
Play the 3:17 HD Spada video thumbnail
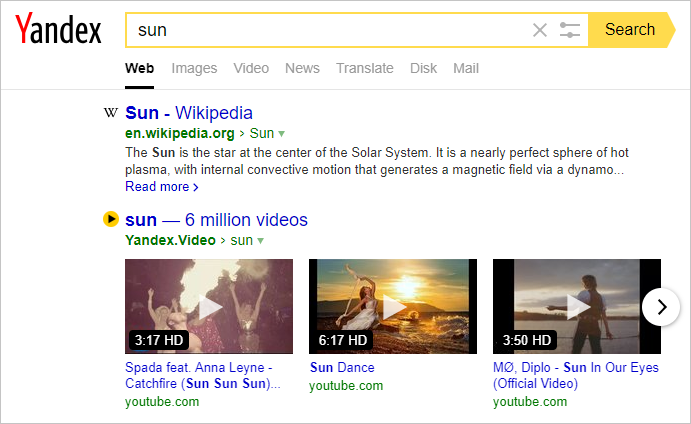click(x=209, y=306)
